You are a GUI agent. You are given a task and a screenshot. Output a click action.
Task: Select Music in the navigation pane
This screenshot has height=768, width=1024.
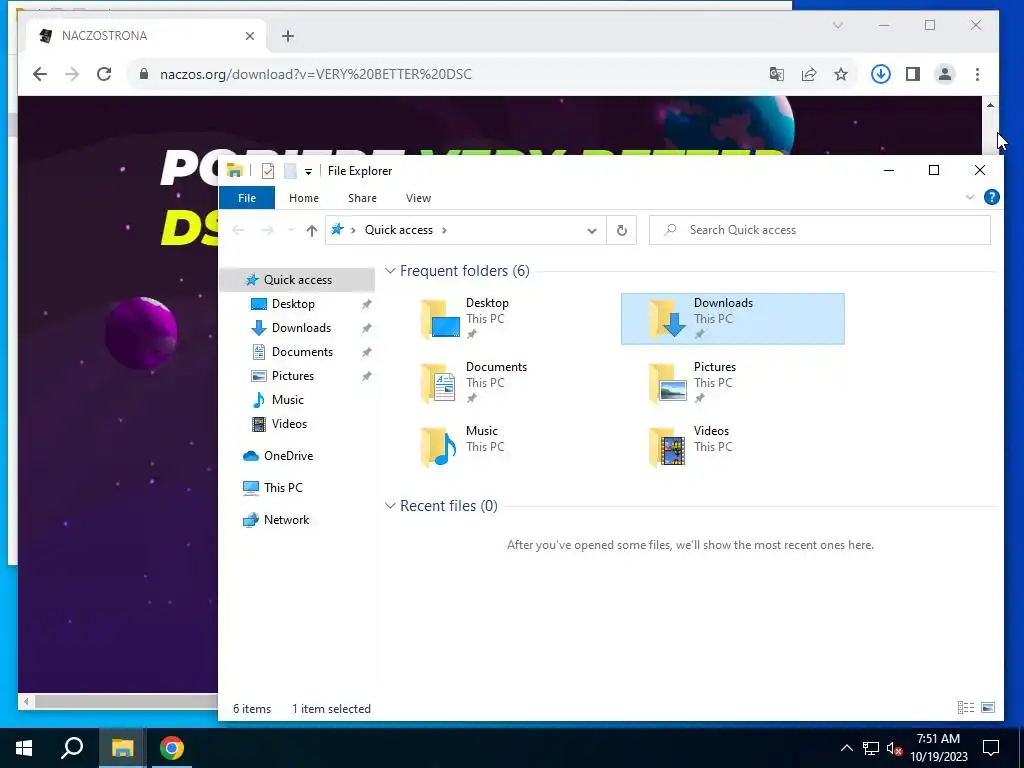point(287,400)
